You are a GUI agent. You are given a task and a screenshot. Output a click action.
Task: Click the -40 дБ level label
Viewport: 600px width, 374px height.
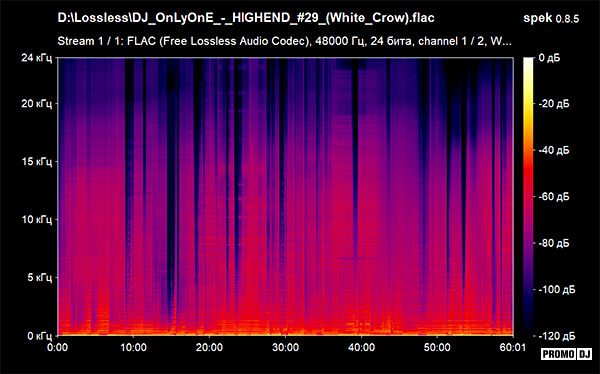[x=554, y=150]
